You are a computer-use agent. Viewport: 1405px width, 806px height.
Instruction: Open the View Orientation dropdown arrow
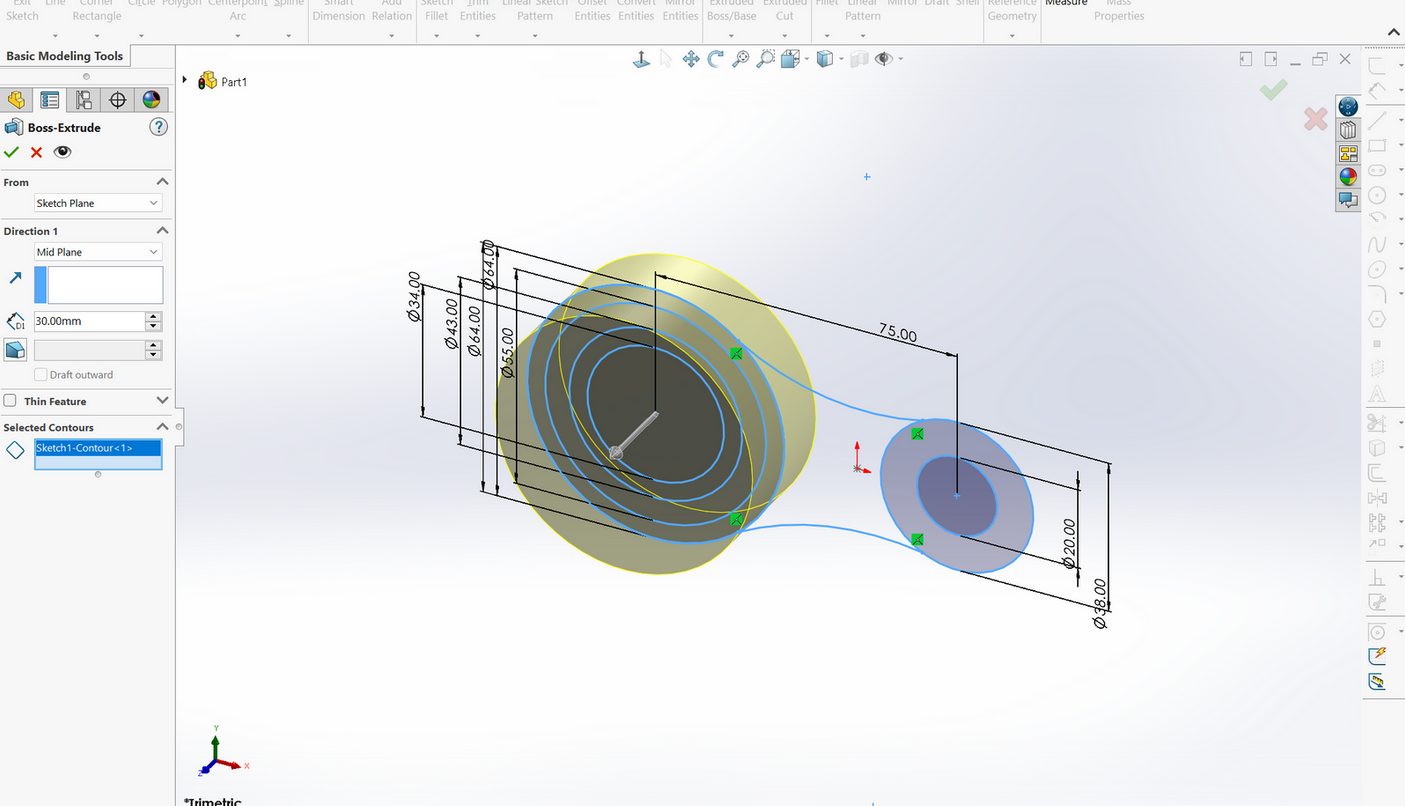tap(807, 60)
